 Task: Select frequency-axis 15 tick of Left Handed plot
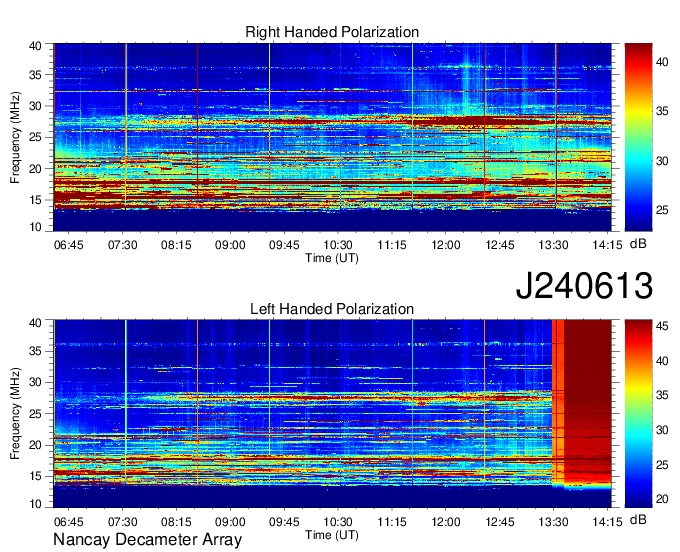[35, 476]
